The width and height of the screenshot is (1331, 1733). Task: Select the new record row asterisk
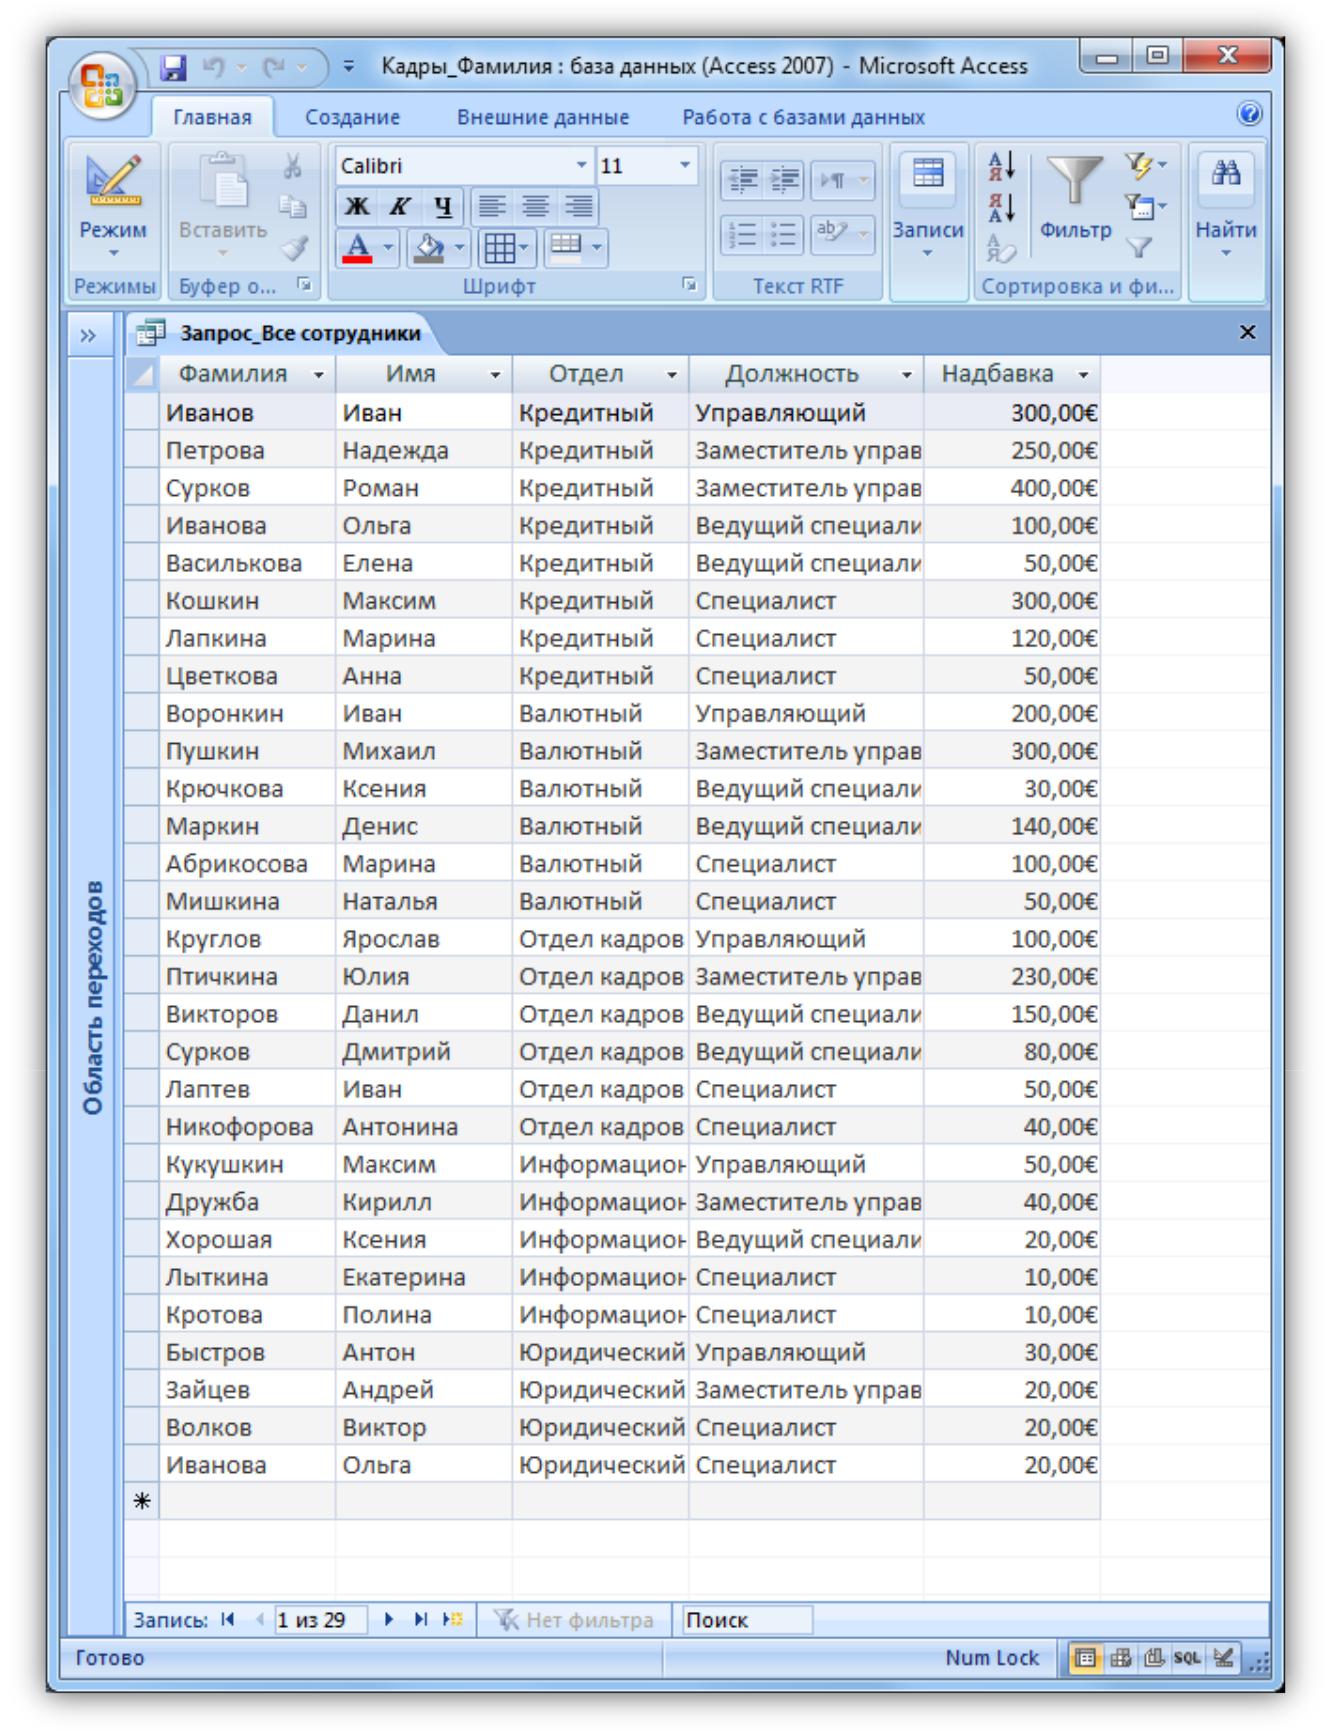click(x=141, y=1501)
